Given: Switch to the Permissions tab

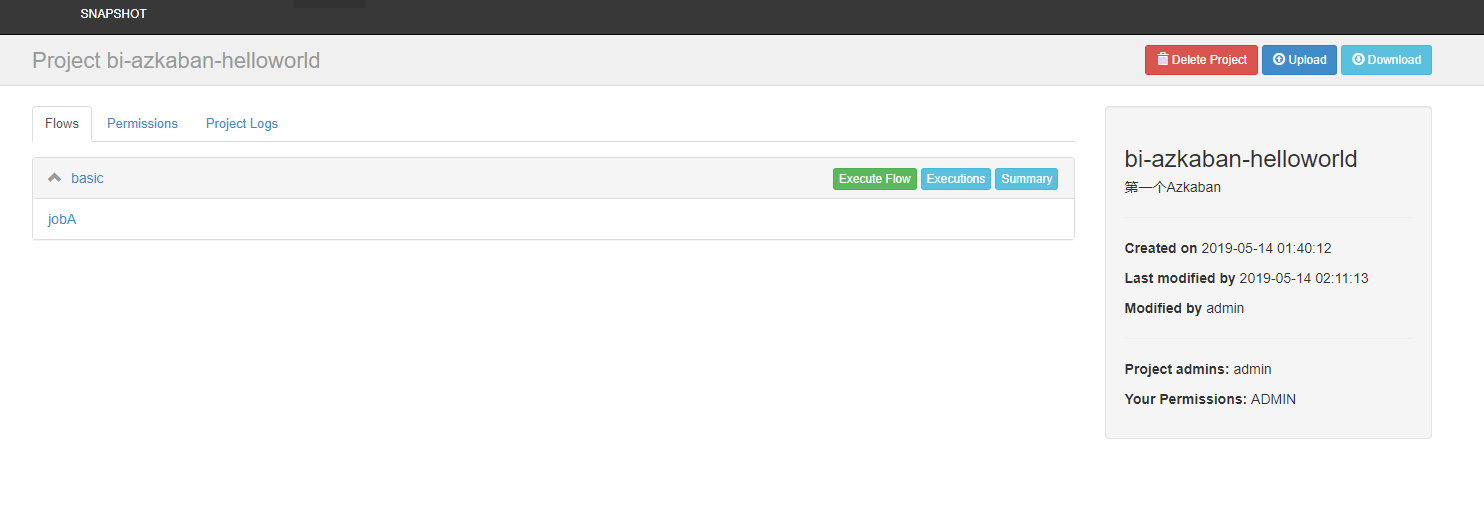Looking at the screenshot, I should pos(142,124).
